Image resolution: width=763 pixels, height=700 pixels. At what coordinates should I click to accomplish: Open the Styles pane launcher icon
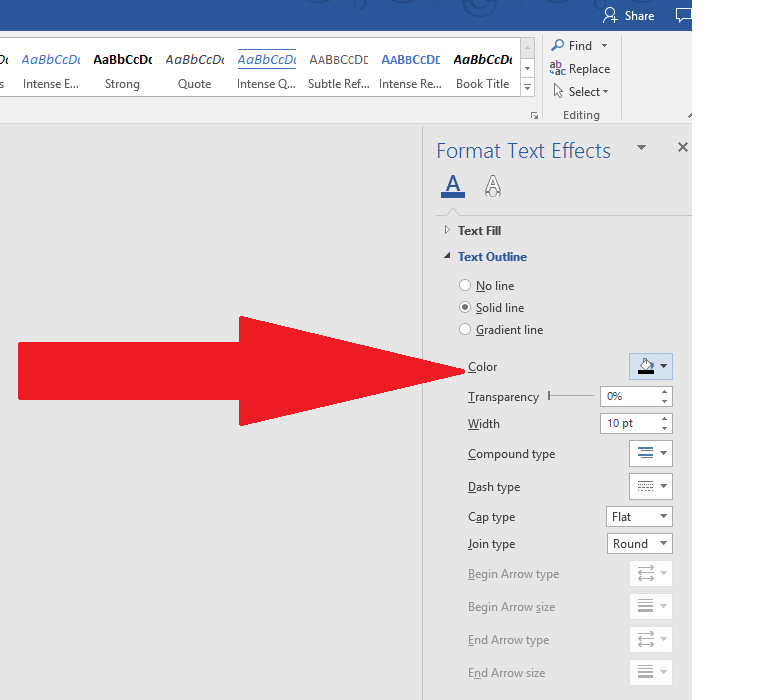click(x=534, y=115)
